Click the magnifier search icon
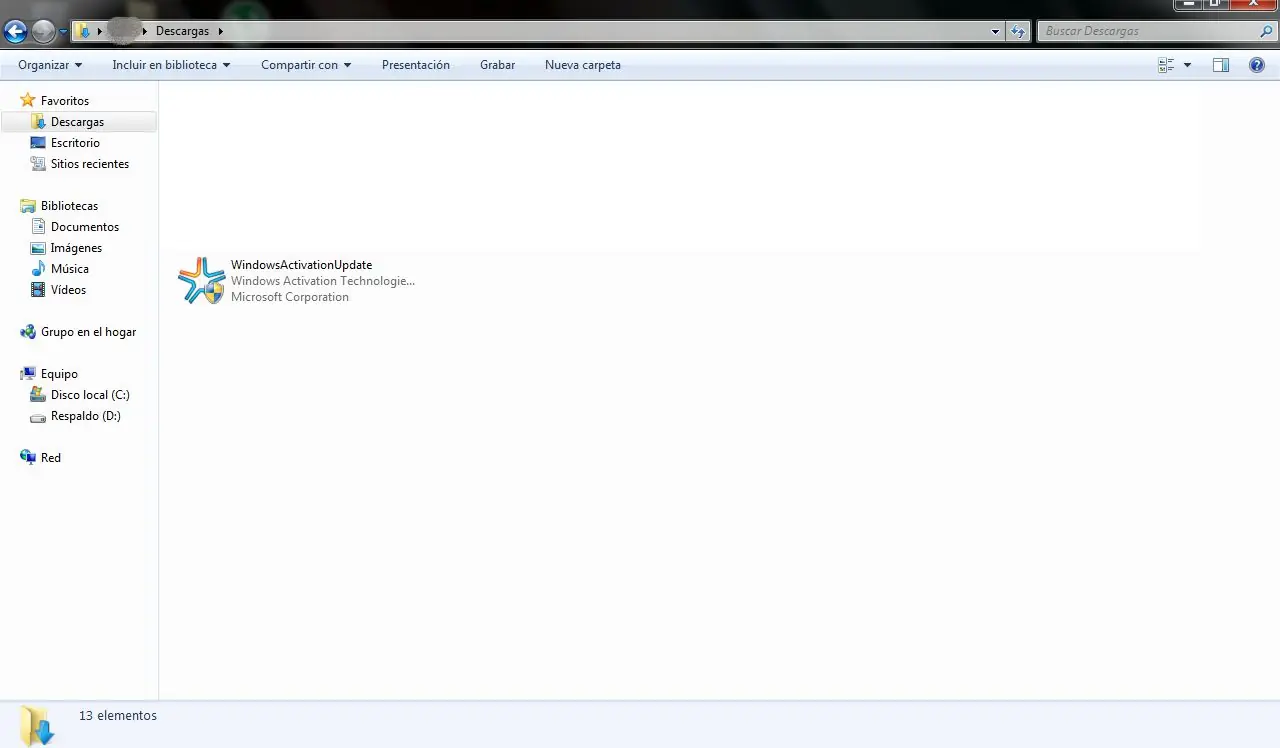Image resolution: width=1280 pixels, height=748 pixels. [x=1266, y=31]
